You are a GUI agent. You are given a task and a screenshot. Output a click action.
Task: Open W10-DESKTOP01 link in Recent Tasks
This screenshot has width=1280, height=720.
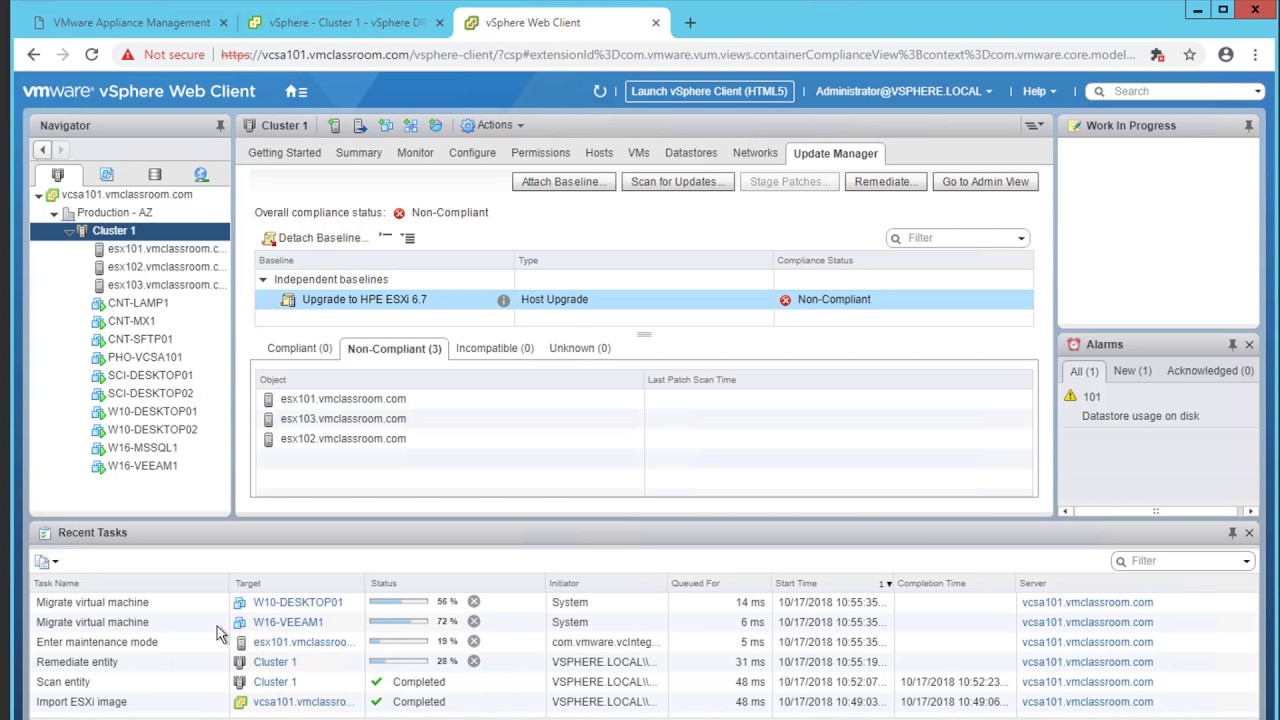[x=297, y=602]
